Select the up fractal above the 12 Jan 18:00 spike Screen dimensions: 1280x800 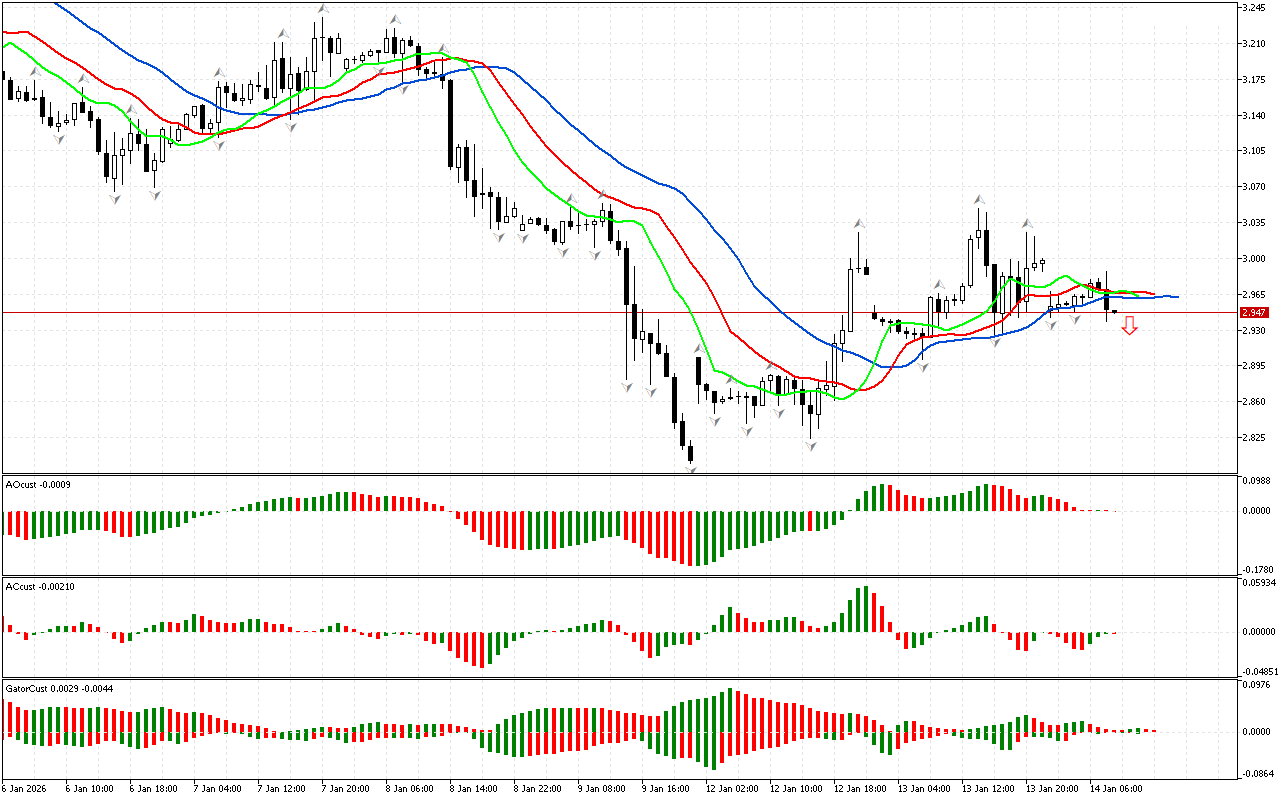pyautogui.click(x=858, y=222)
